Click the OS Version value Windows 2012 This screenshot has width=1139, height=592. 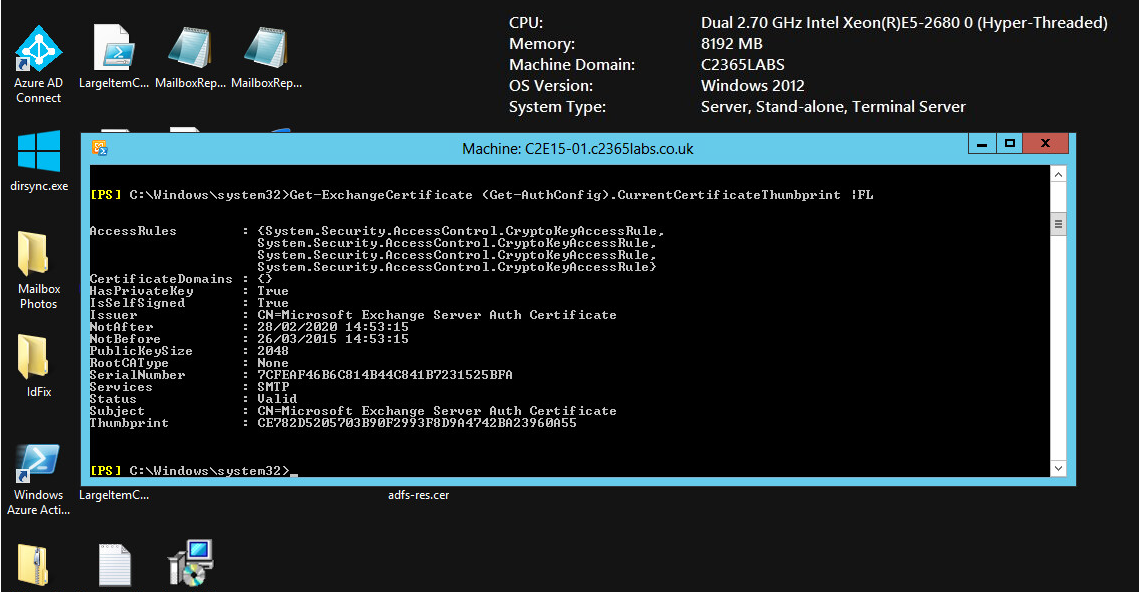pyautogui.click(x=753, y=86)
